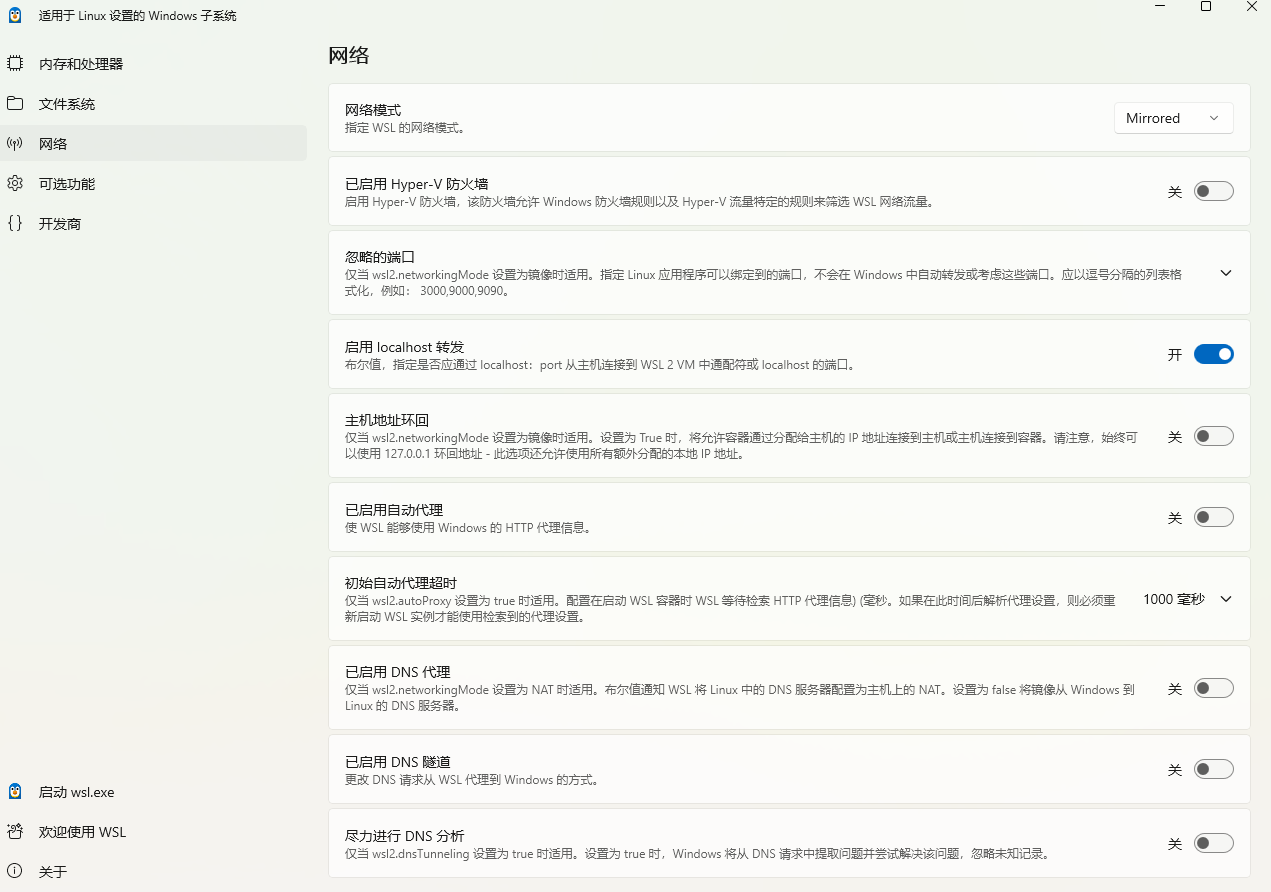The width and height of the screenshot is (1271, 892).
Task: Click the 文件系统 folder icon
Action: coord(15,104)
